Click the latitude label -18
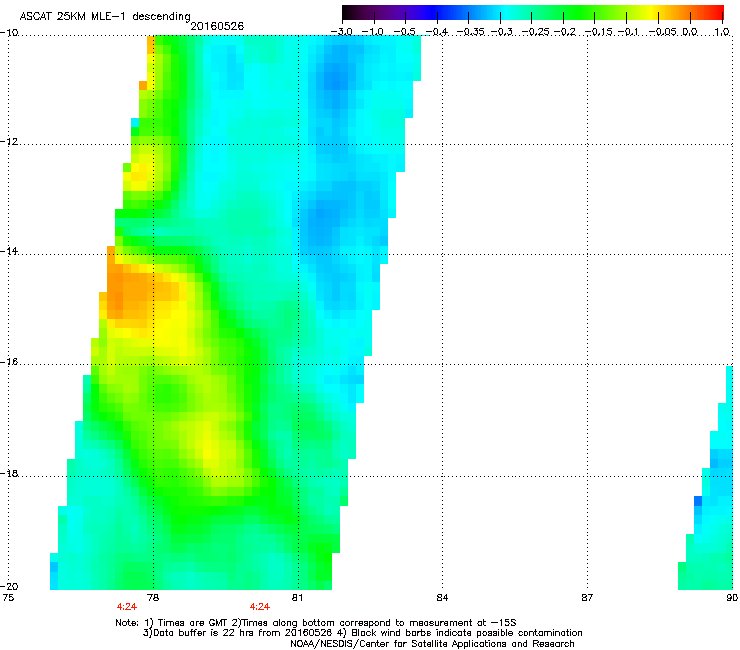The height and width of the screenshot is (650, 740). click(x=8, y=473)
